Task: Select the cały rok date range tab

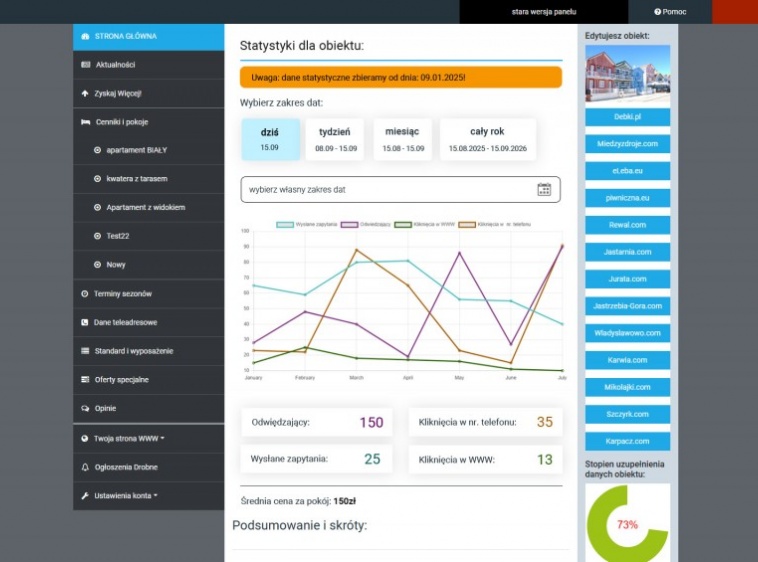Action: coord(486,139)
